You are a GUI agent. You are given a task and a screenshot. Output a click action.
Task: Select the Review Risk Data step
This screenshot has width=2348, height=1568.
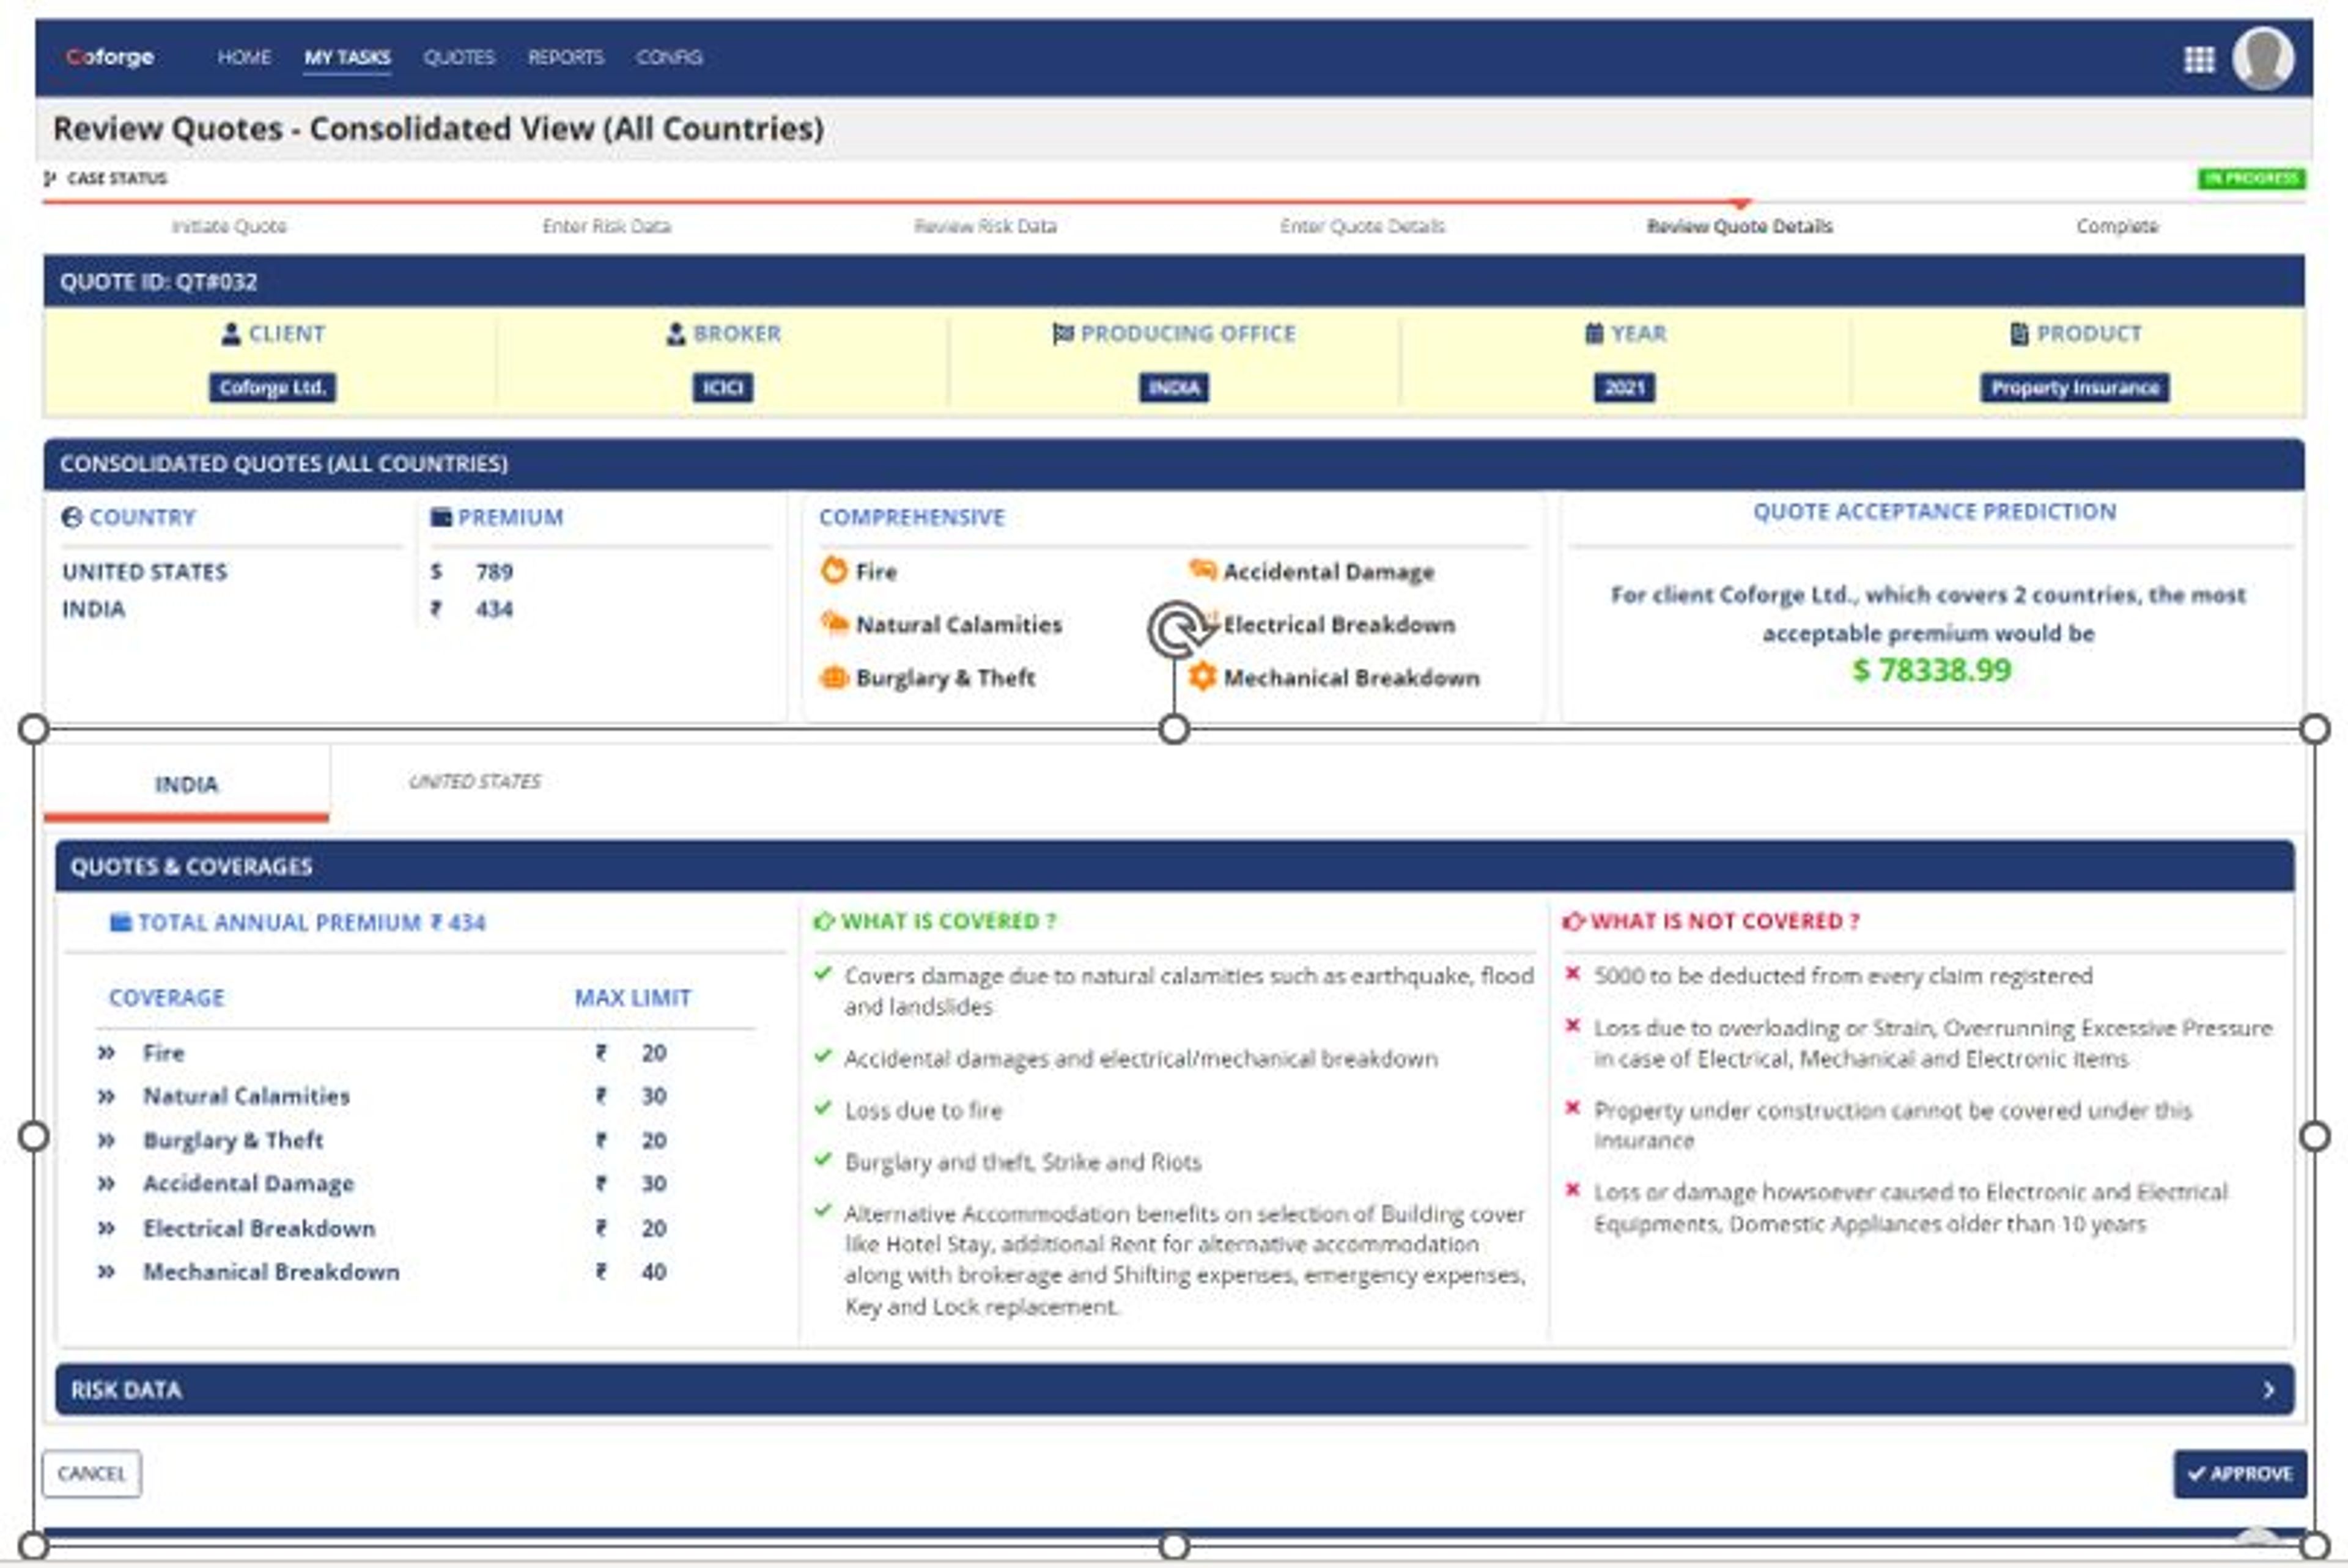pos(985,226)
